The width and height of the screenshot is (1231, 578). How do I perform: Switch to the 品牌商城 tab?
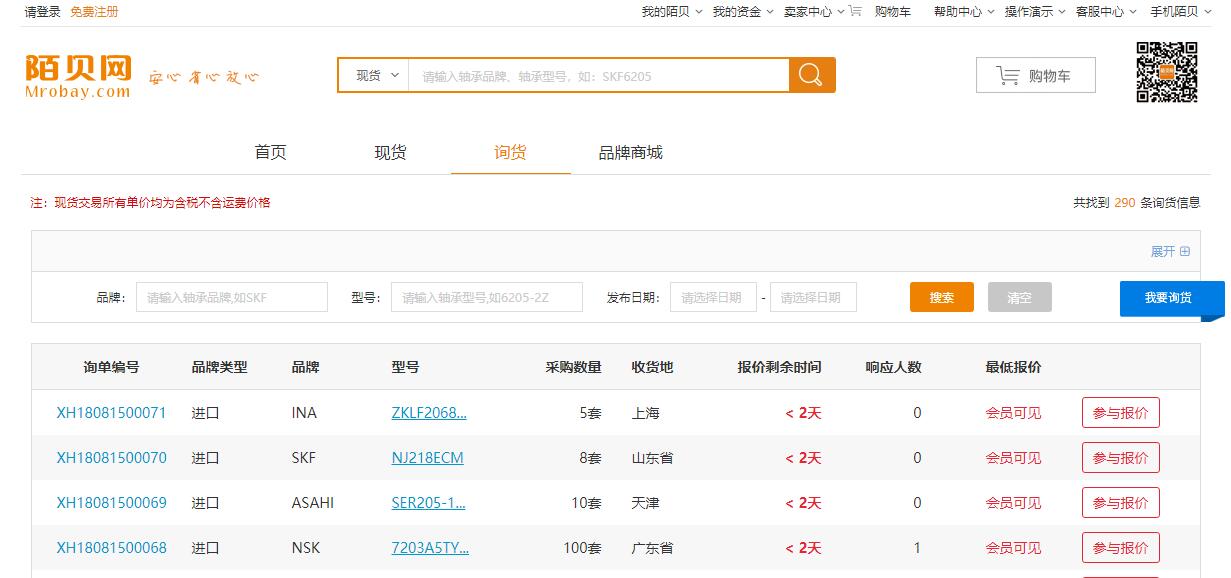pos(630,153)
